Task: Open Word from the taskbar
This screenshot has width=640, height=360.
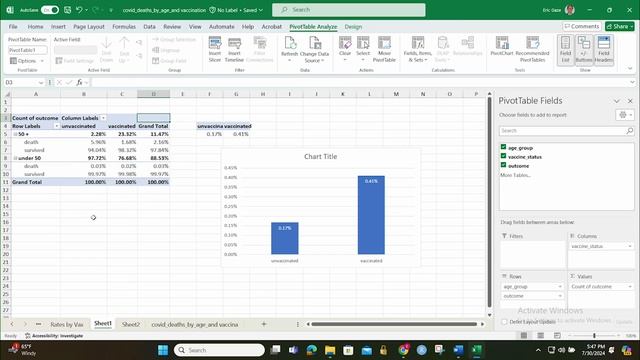Action: [x=458, y=350]
